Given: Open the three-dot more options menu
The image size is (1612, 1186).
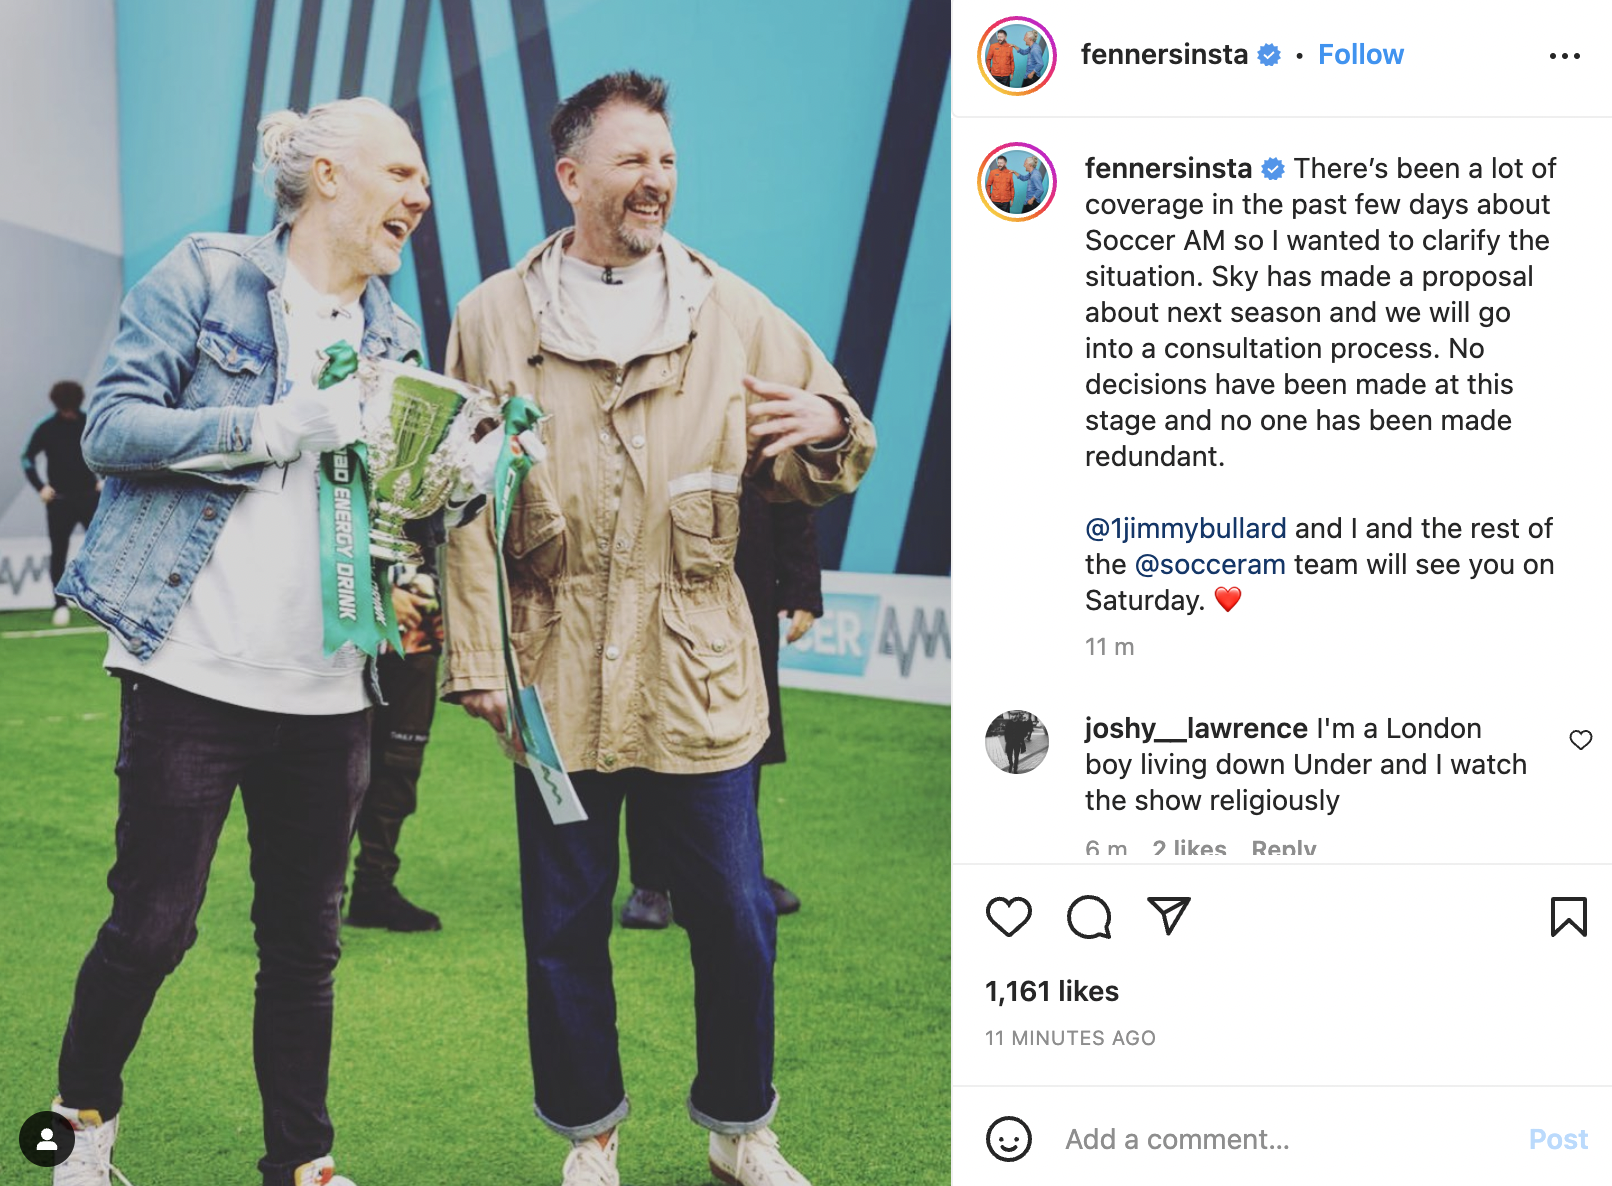Looking at the screenshot, I should point(1564,56).
